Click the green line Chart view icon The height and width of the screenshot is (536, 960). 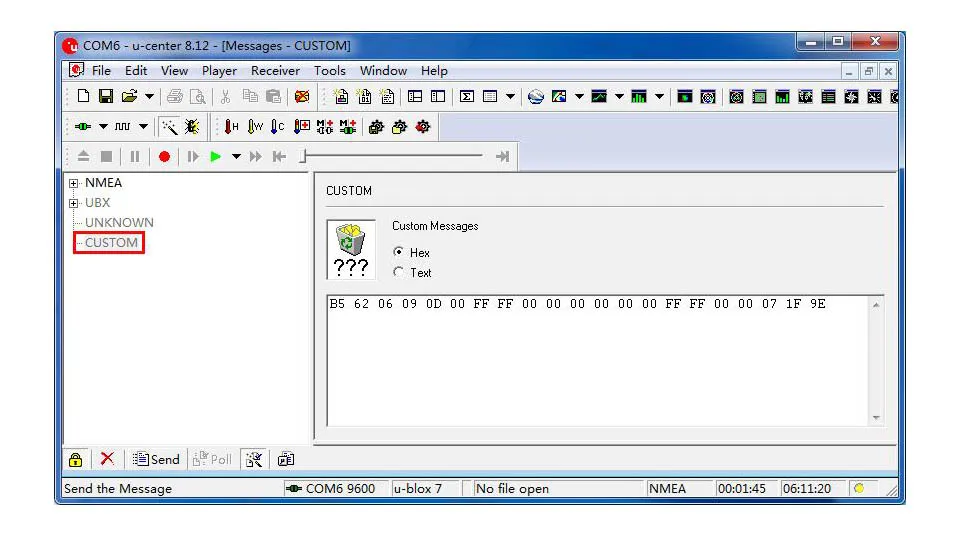tap(599, 96)
